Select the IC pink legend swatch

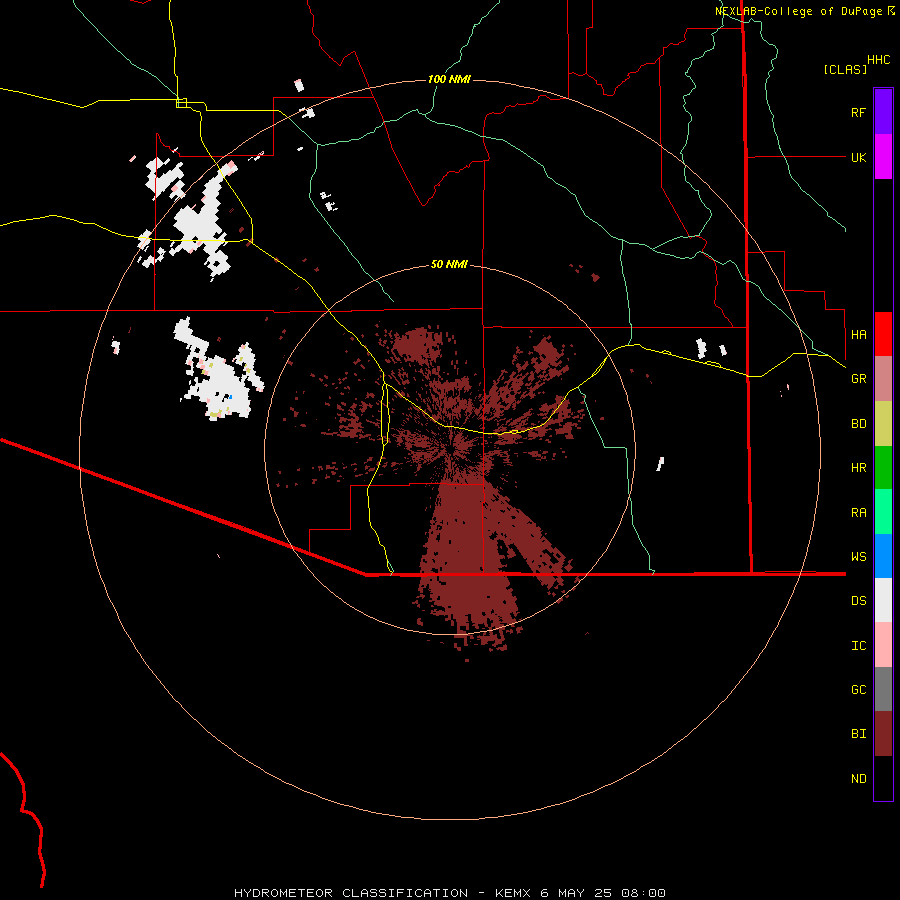(883, 645)
